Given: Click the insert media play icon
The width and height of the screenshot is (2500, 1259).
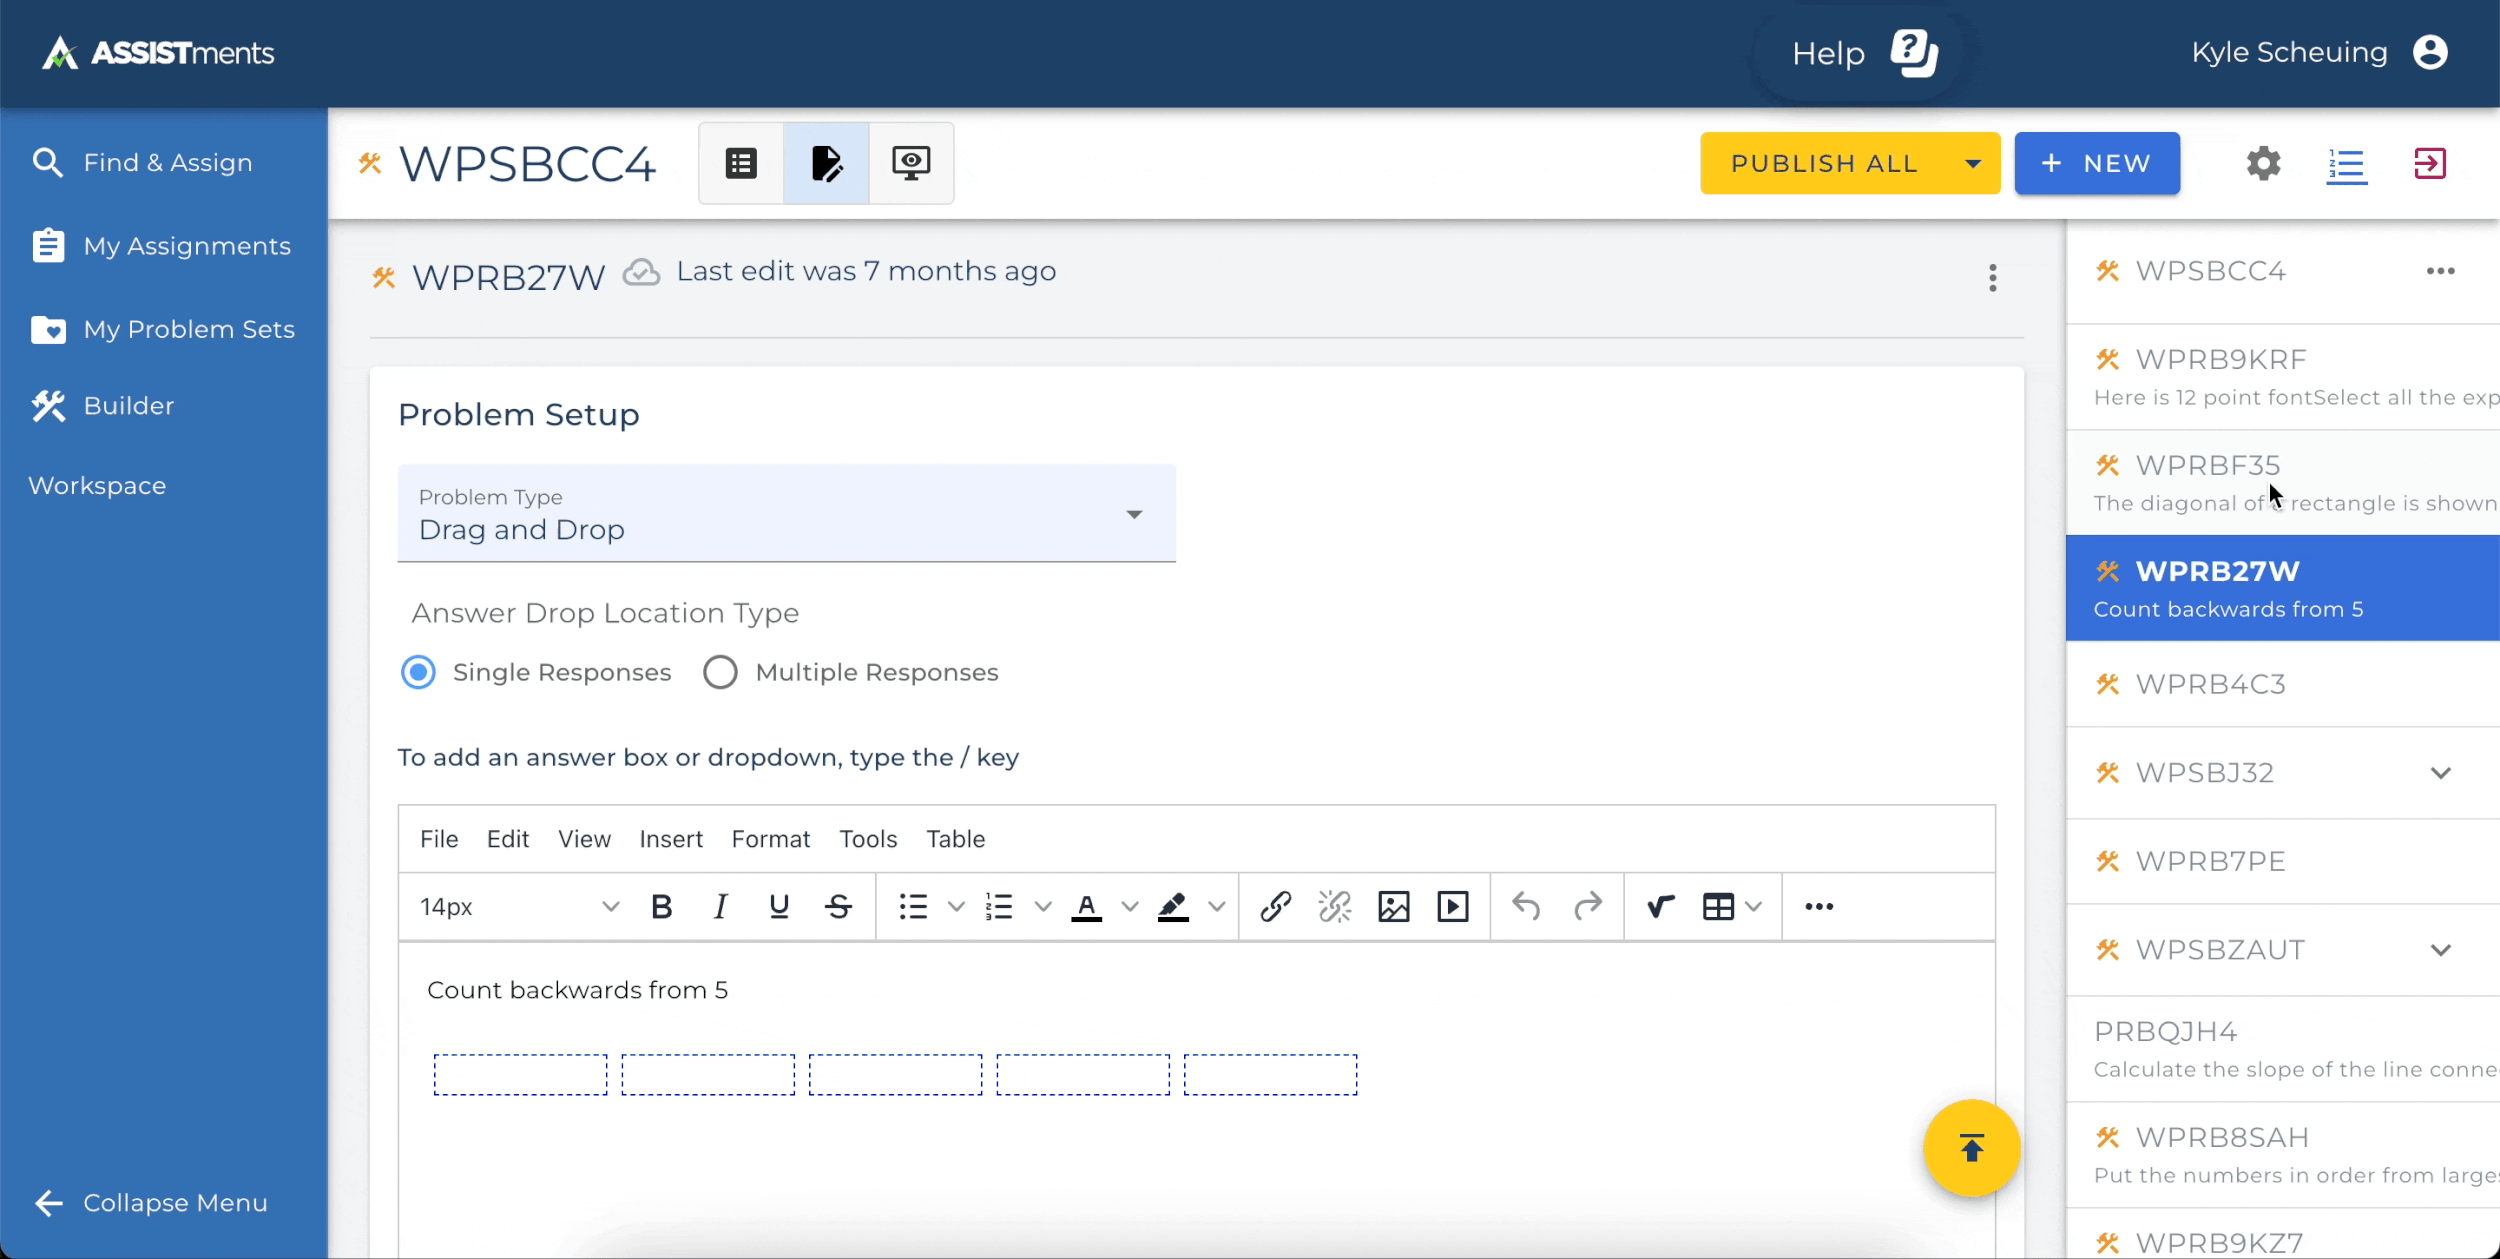Looking at the screenshot, I should [x=1452, y=907].
